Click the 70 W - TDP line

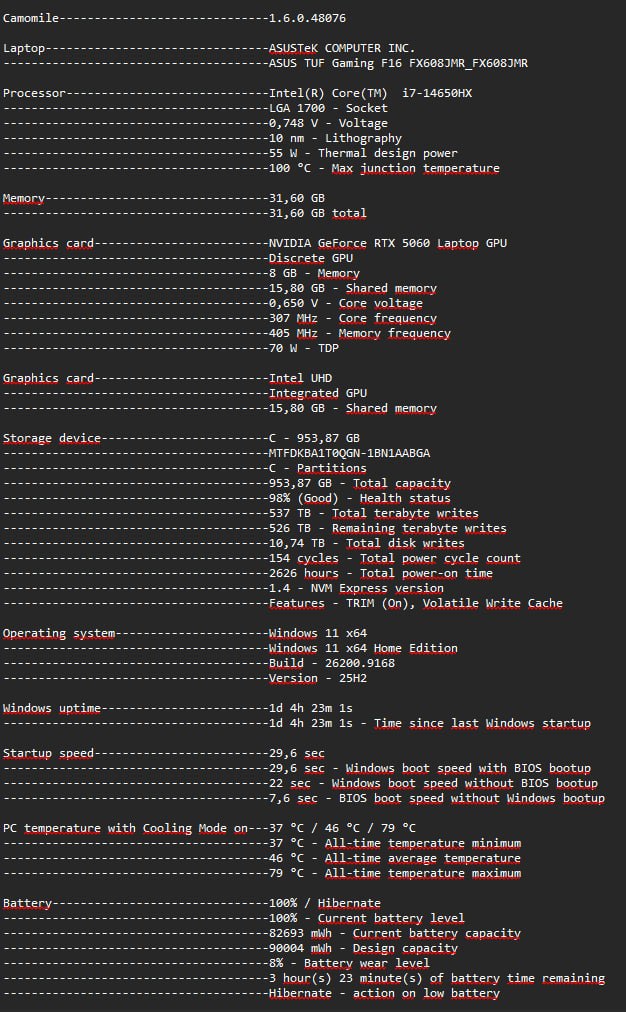(304, 348)
